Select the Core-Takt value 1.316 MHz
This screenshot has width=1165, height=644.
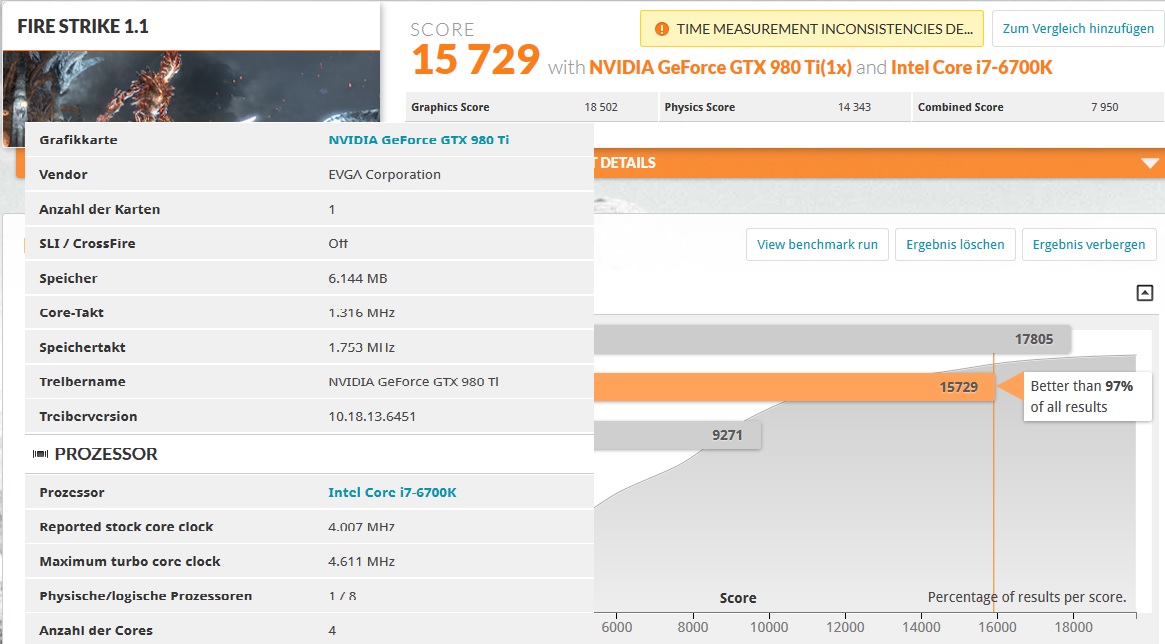tap(361, 313)
